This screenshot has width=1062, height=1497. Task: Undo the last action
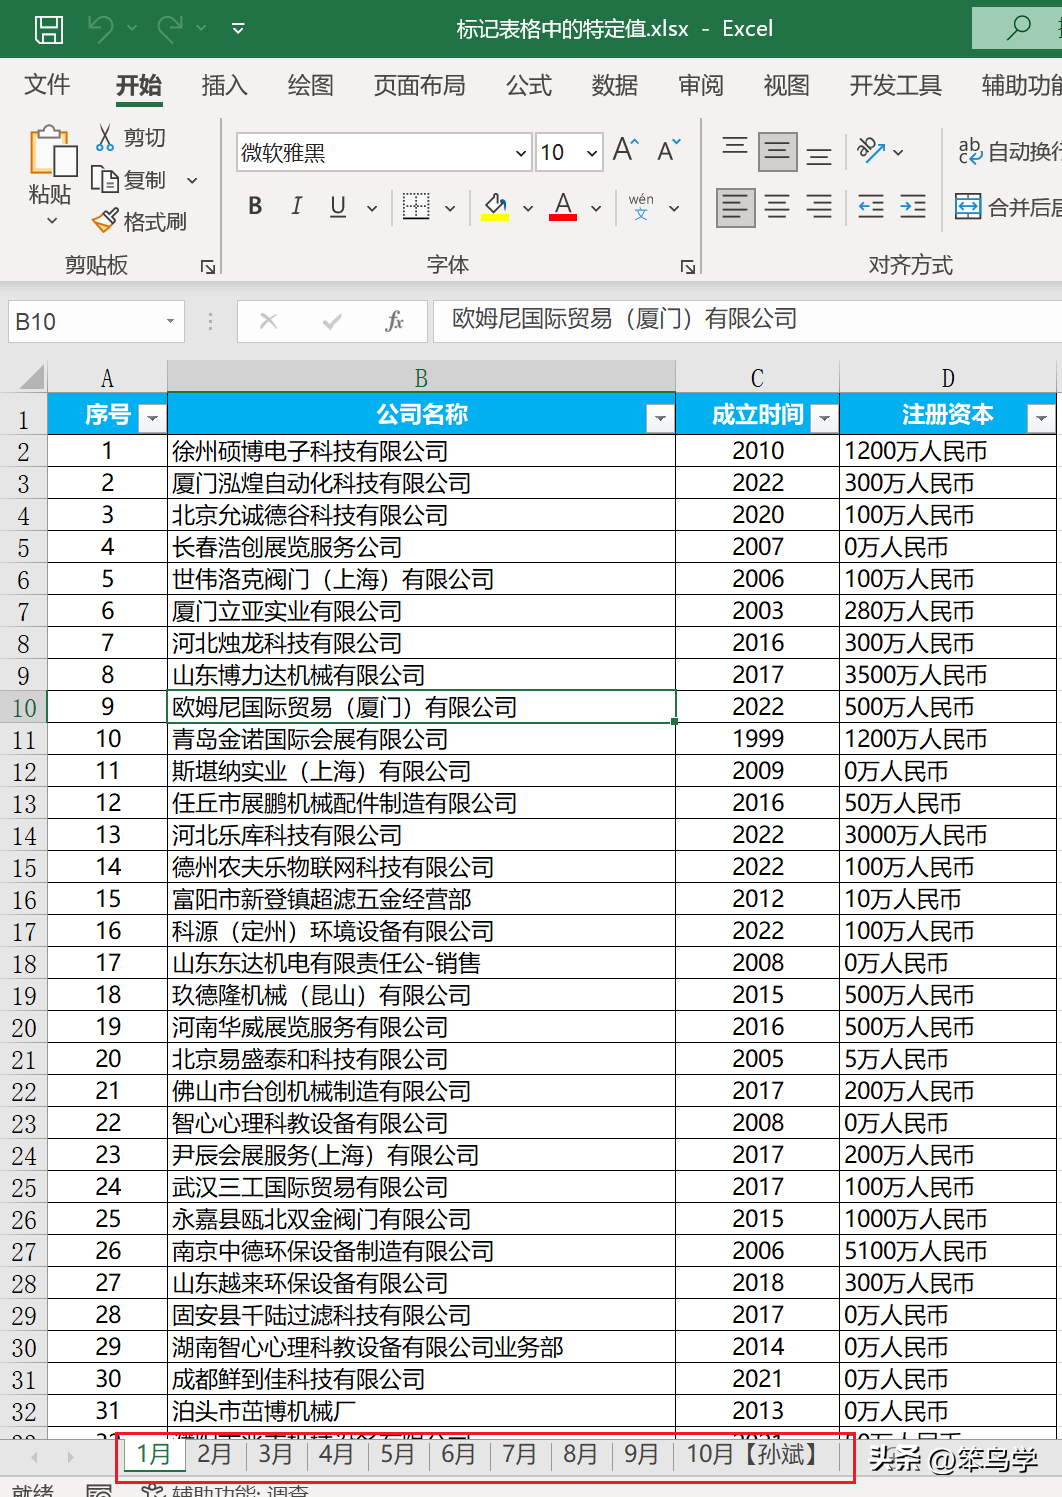click(101, 29)
